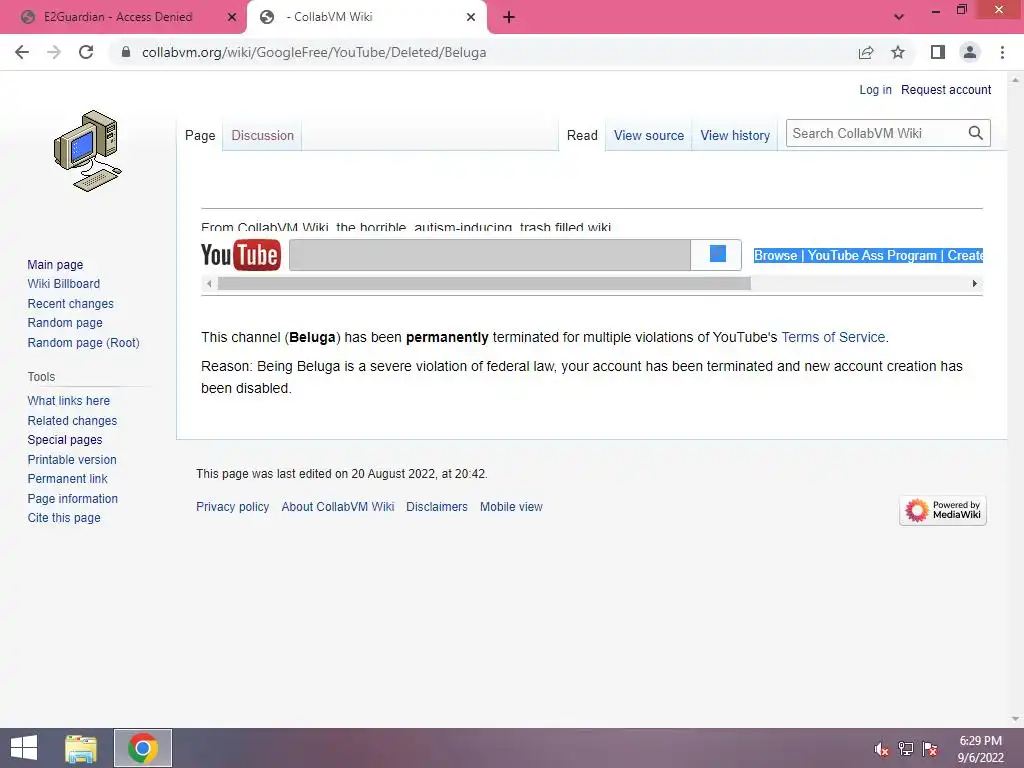Select the Read tab
This screenshot has width=1024, height=768.
point(582,135)
